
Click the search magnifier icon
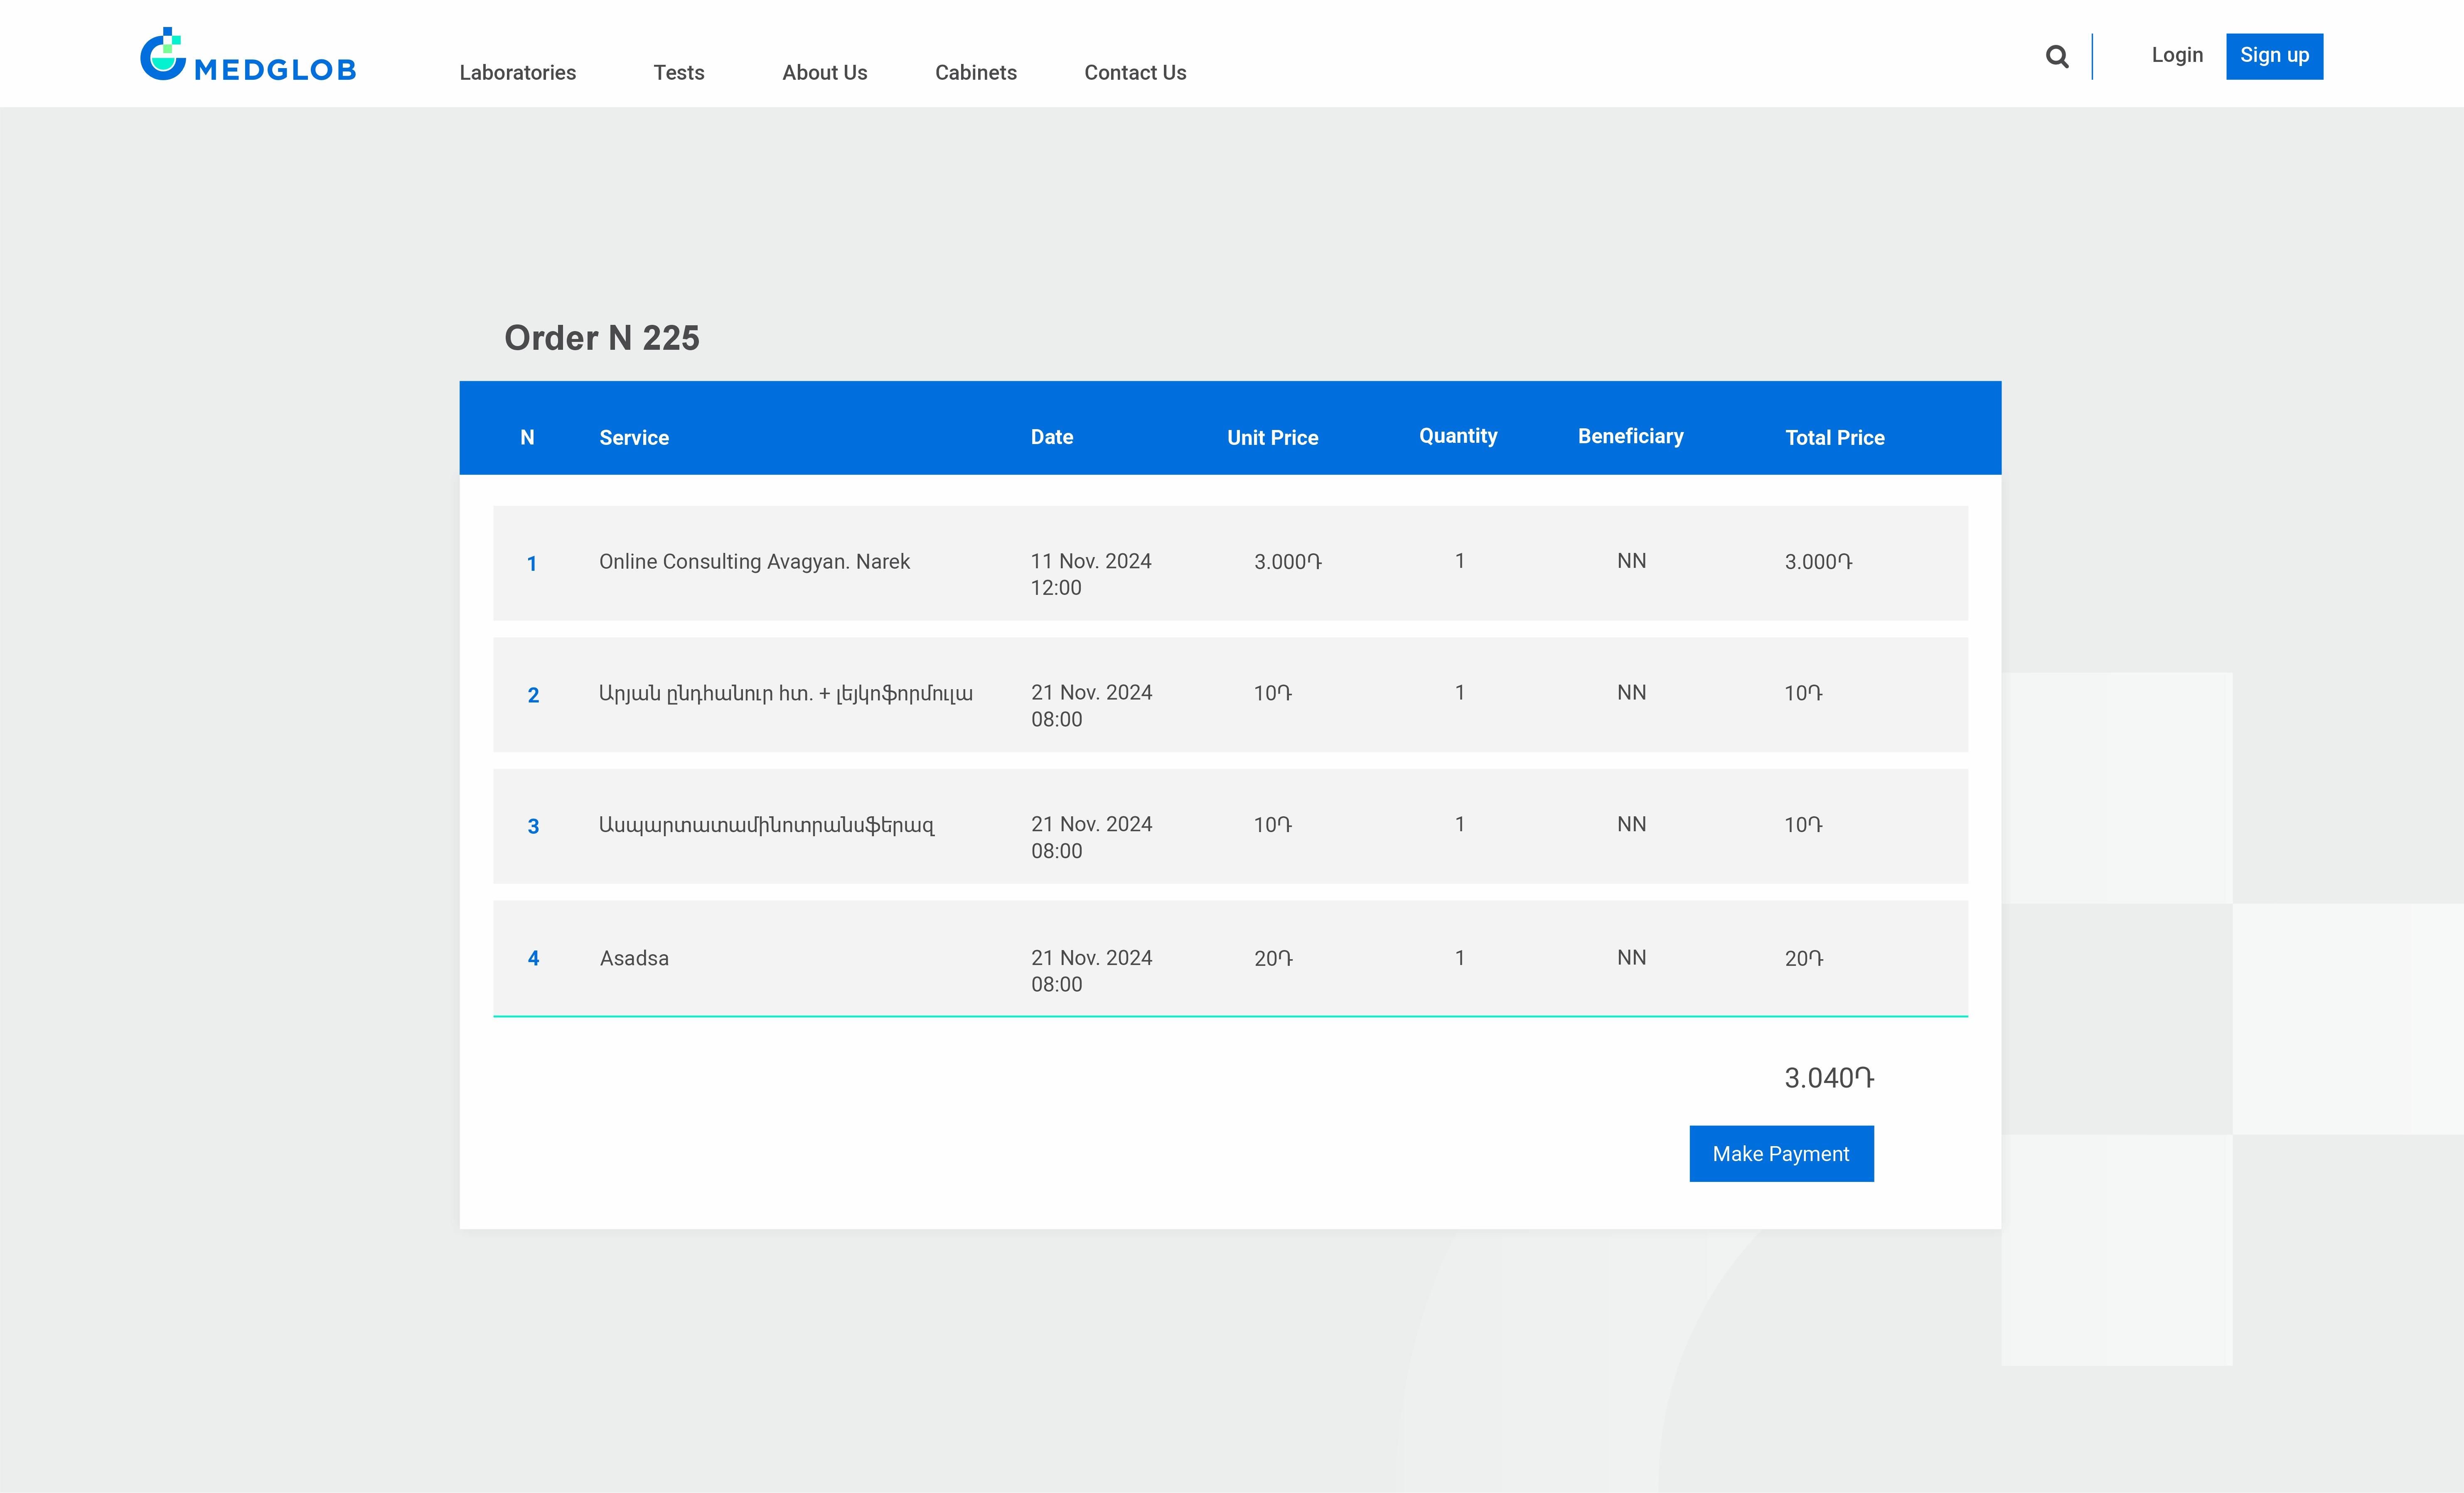pyautogui.click(x=2056, y=57)
